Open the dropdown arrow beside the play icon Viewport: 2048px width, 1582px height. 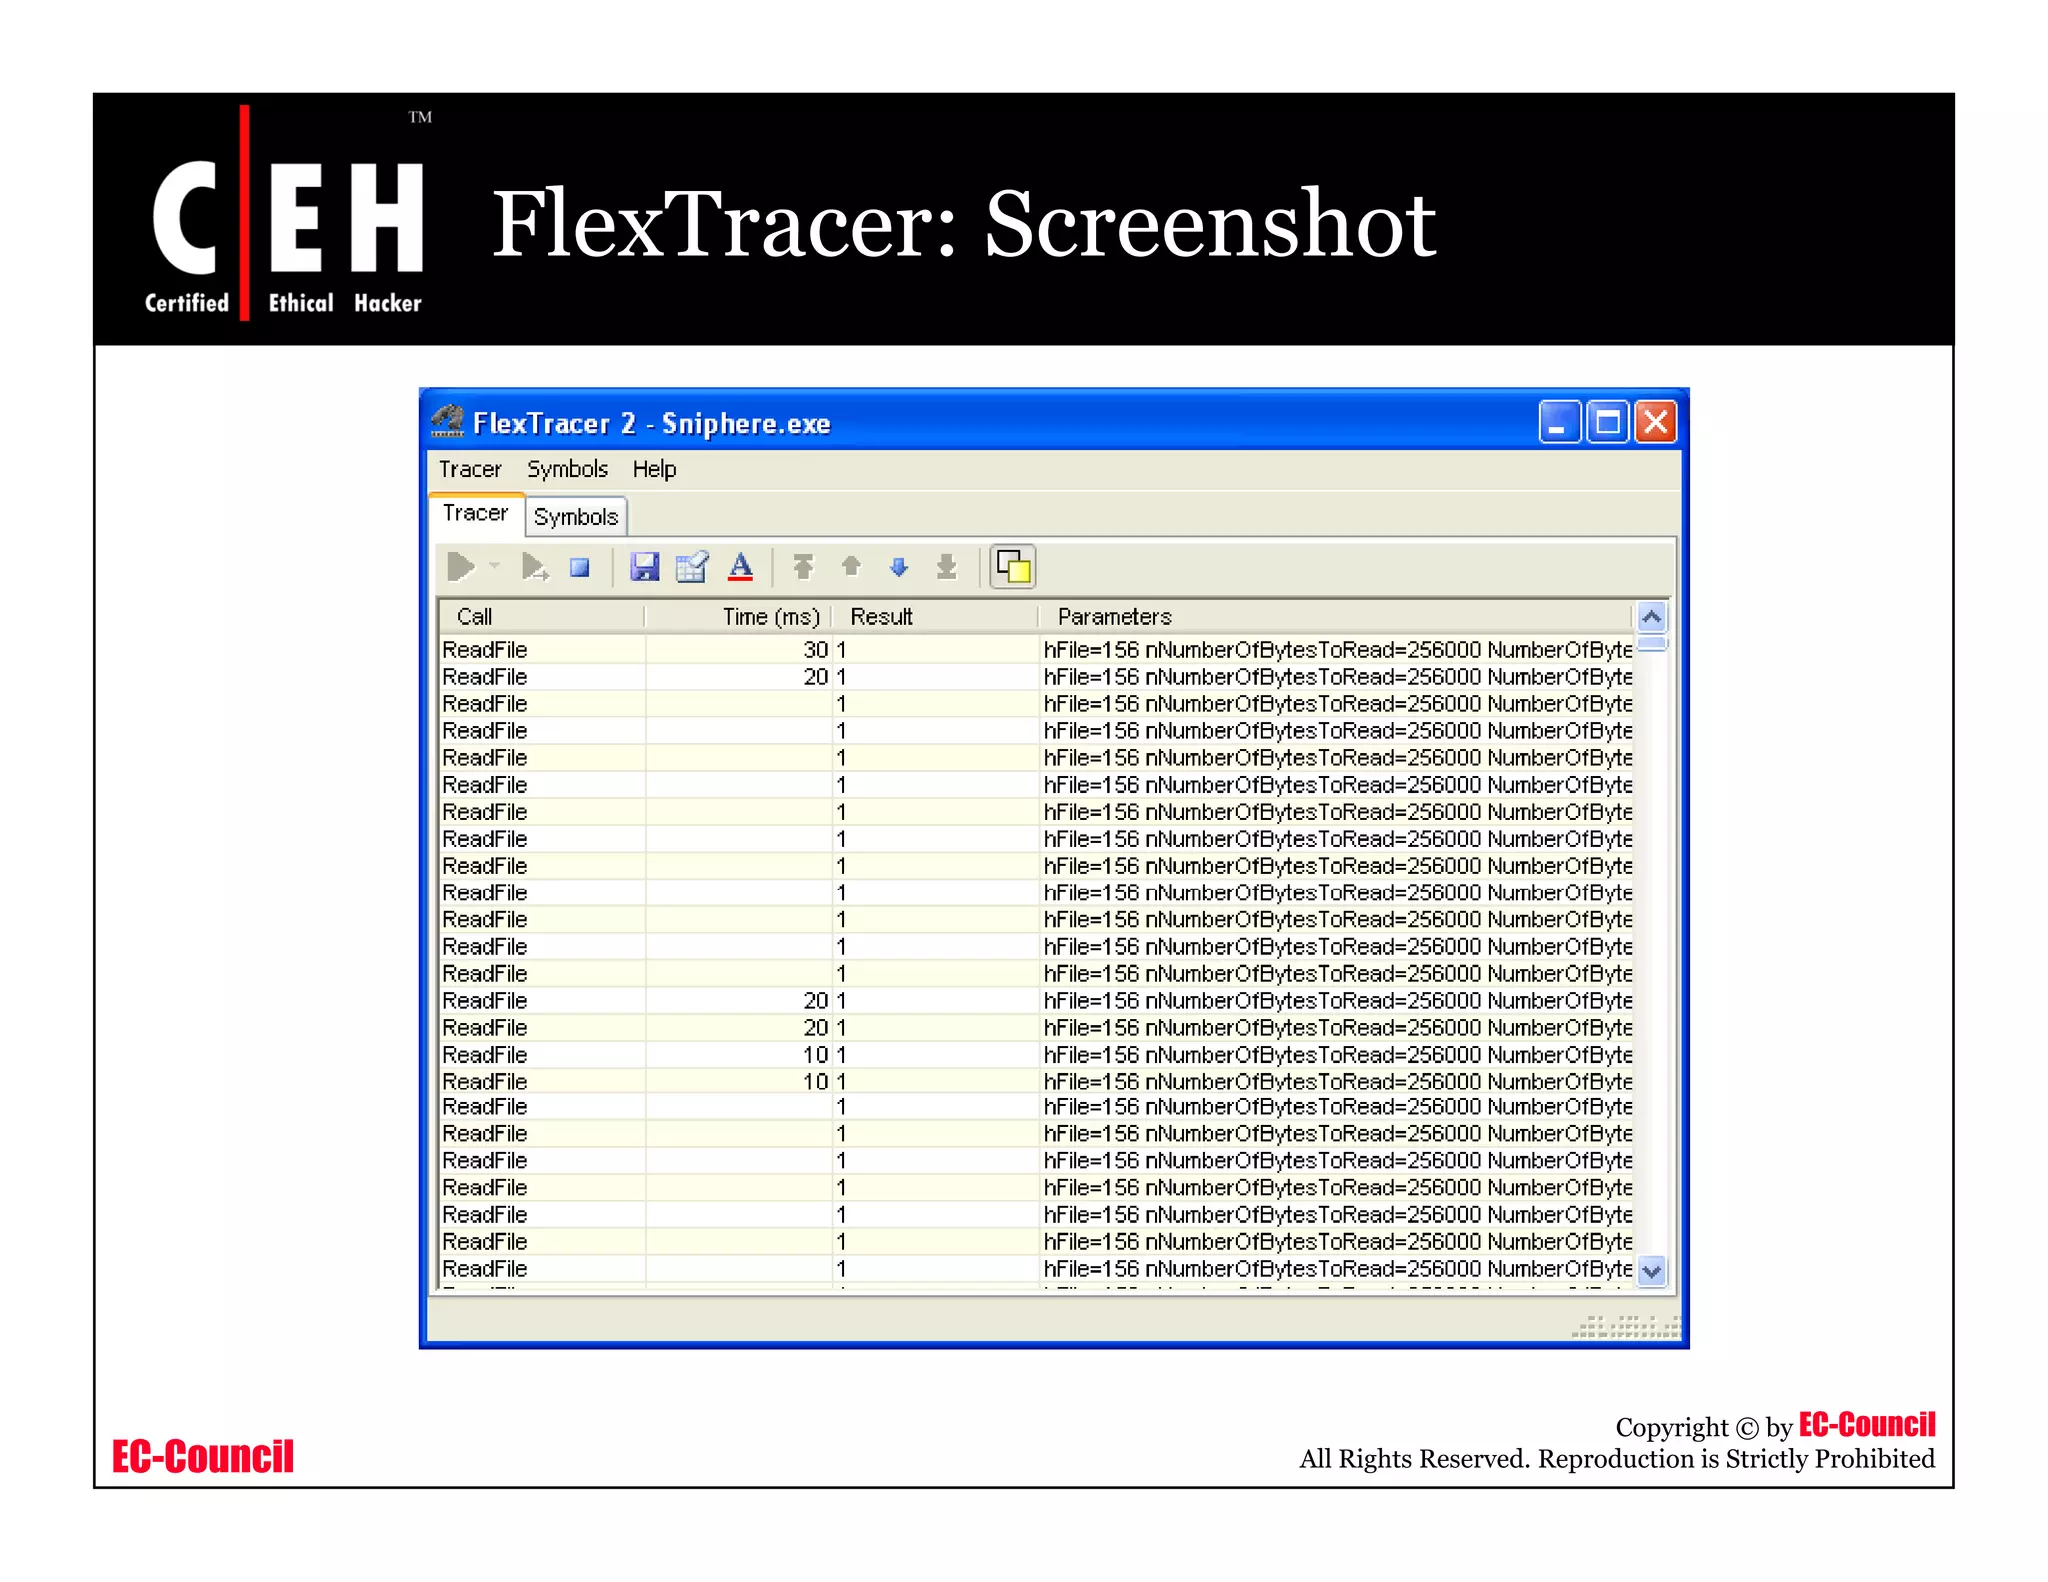494,566
